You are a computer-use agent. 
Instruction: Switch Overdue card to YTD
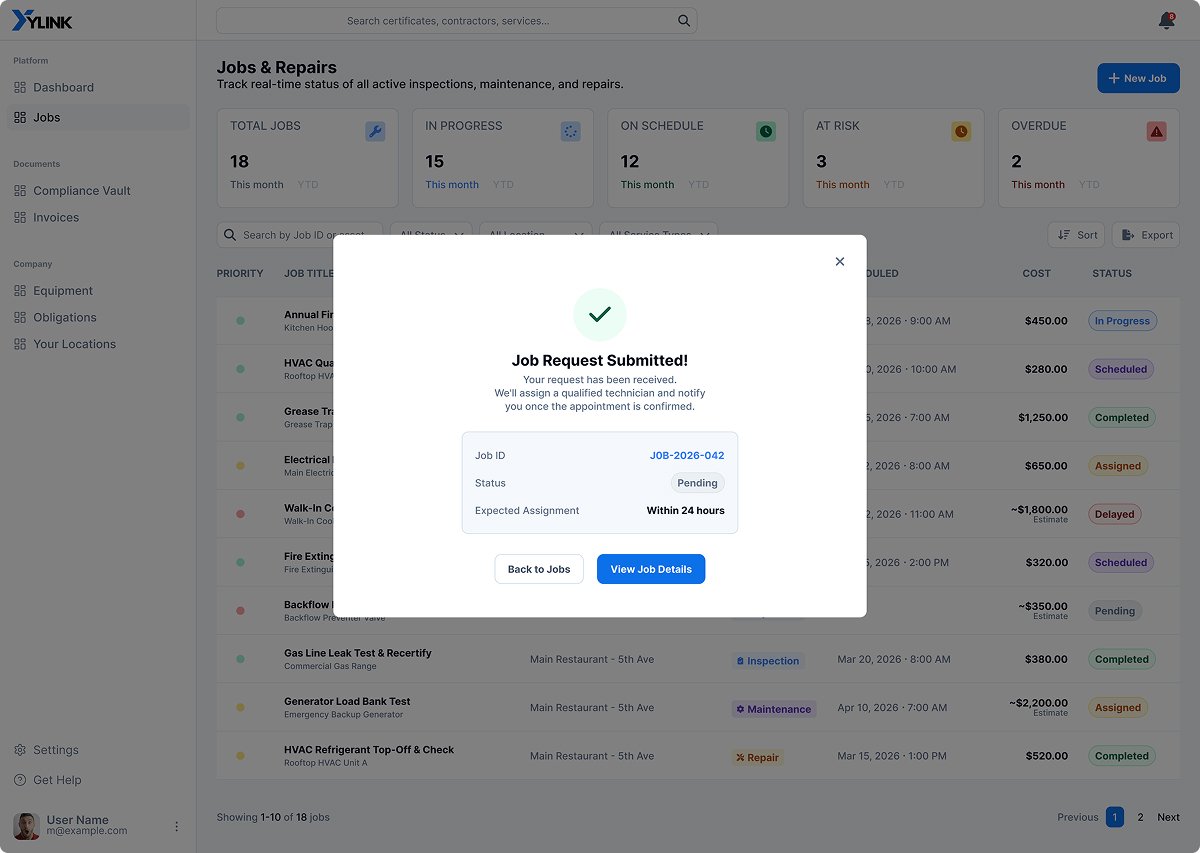1089,185
